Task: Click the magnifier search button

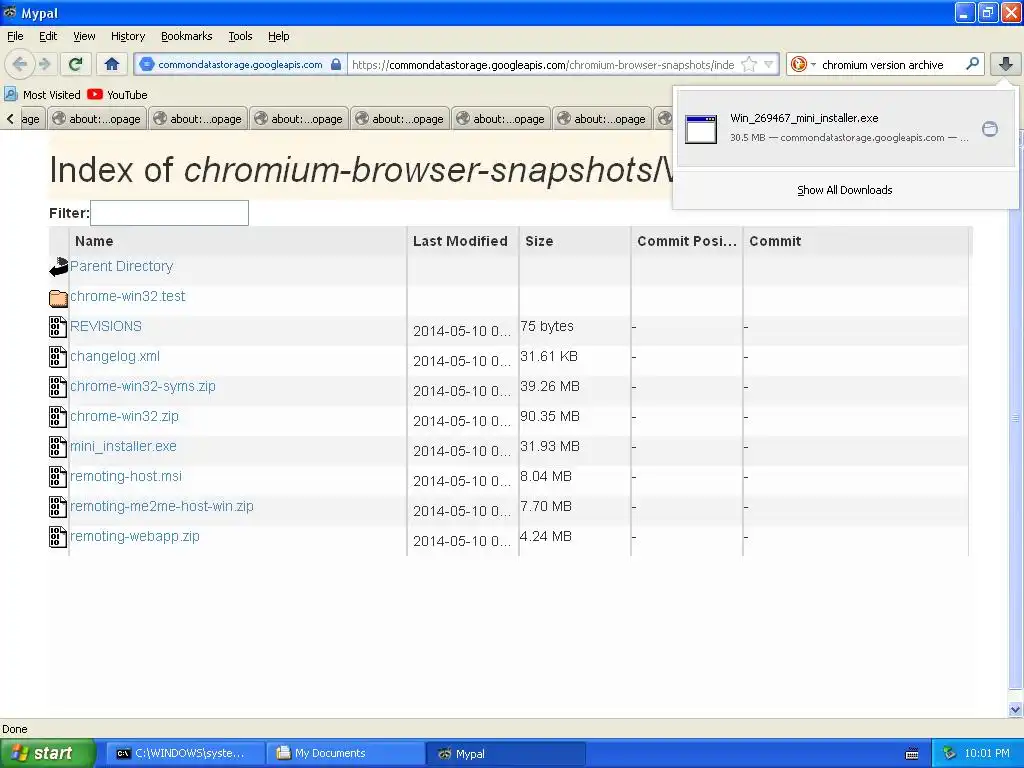Action: (x=972, y=64)
